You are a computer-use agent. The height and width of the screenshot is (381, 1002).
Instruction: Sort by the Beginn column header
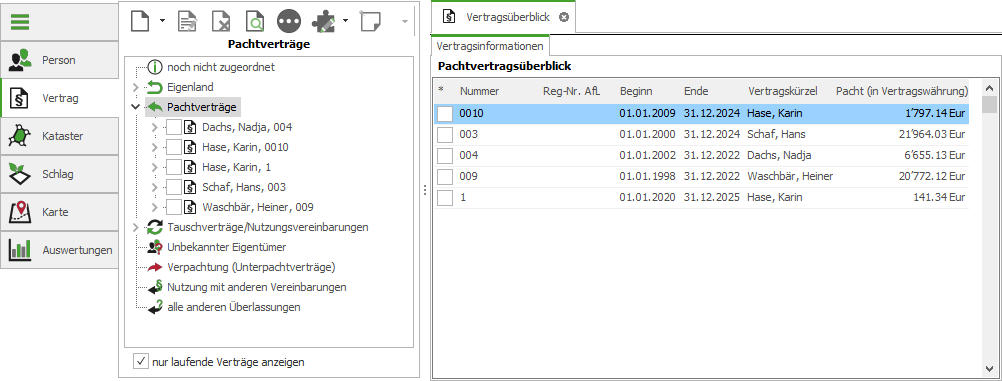tap(636, 91)
